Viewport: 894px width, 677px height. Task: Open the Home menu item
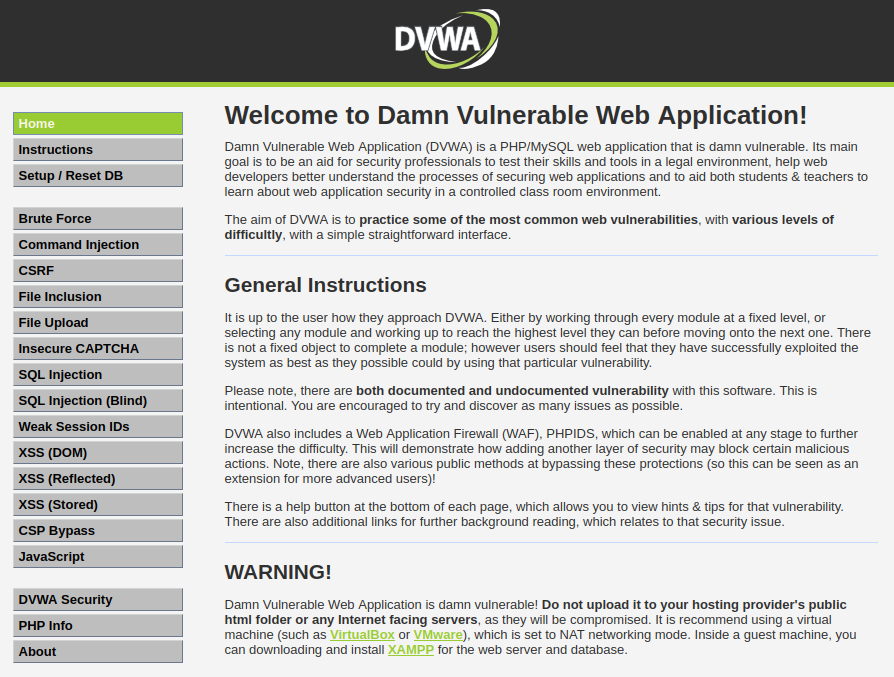[x=98, y=123]
